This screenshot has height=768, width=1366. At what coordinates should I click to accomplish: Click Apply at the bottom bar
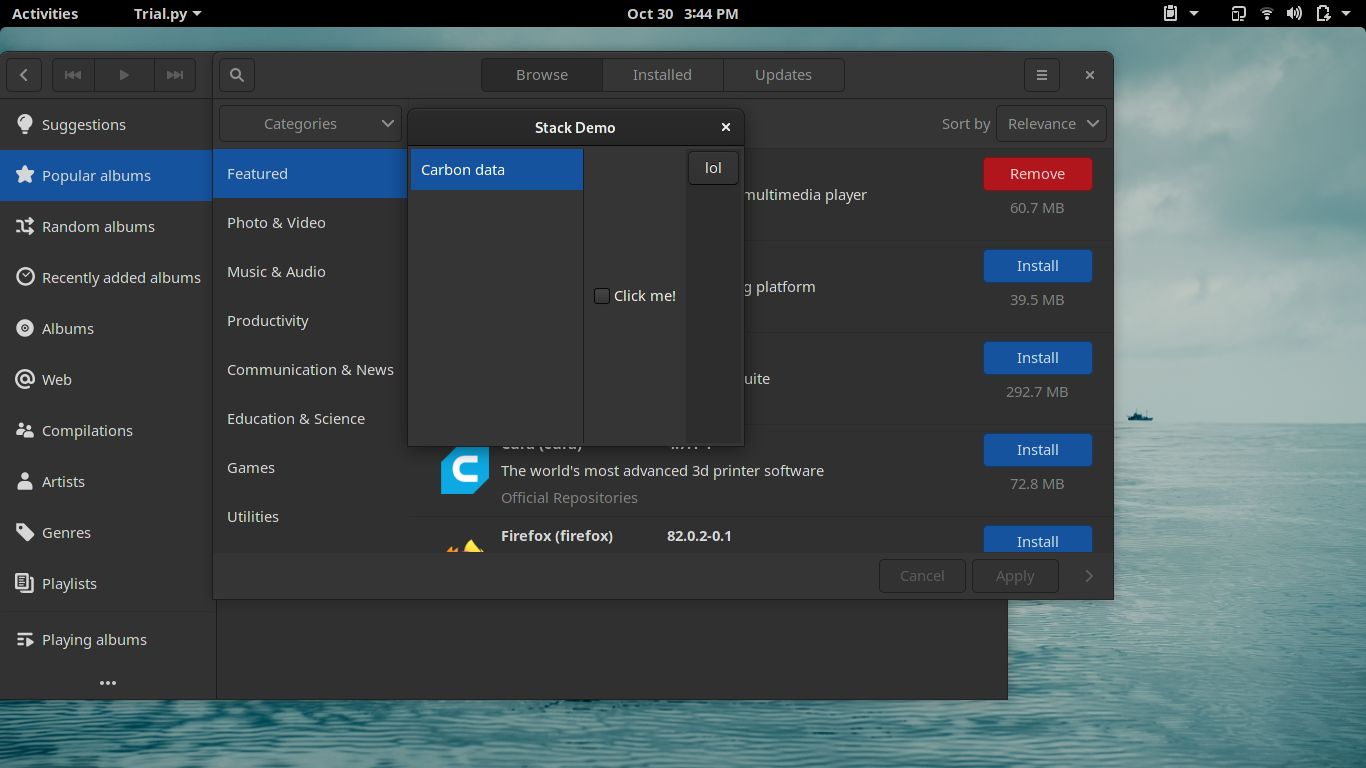coord(1015,575)
